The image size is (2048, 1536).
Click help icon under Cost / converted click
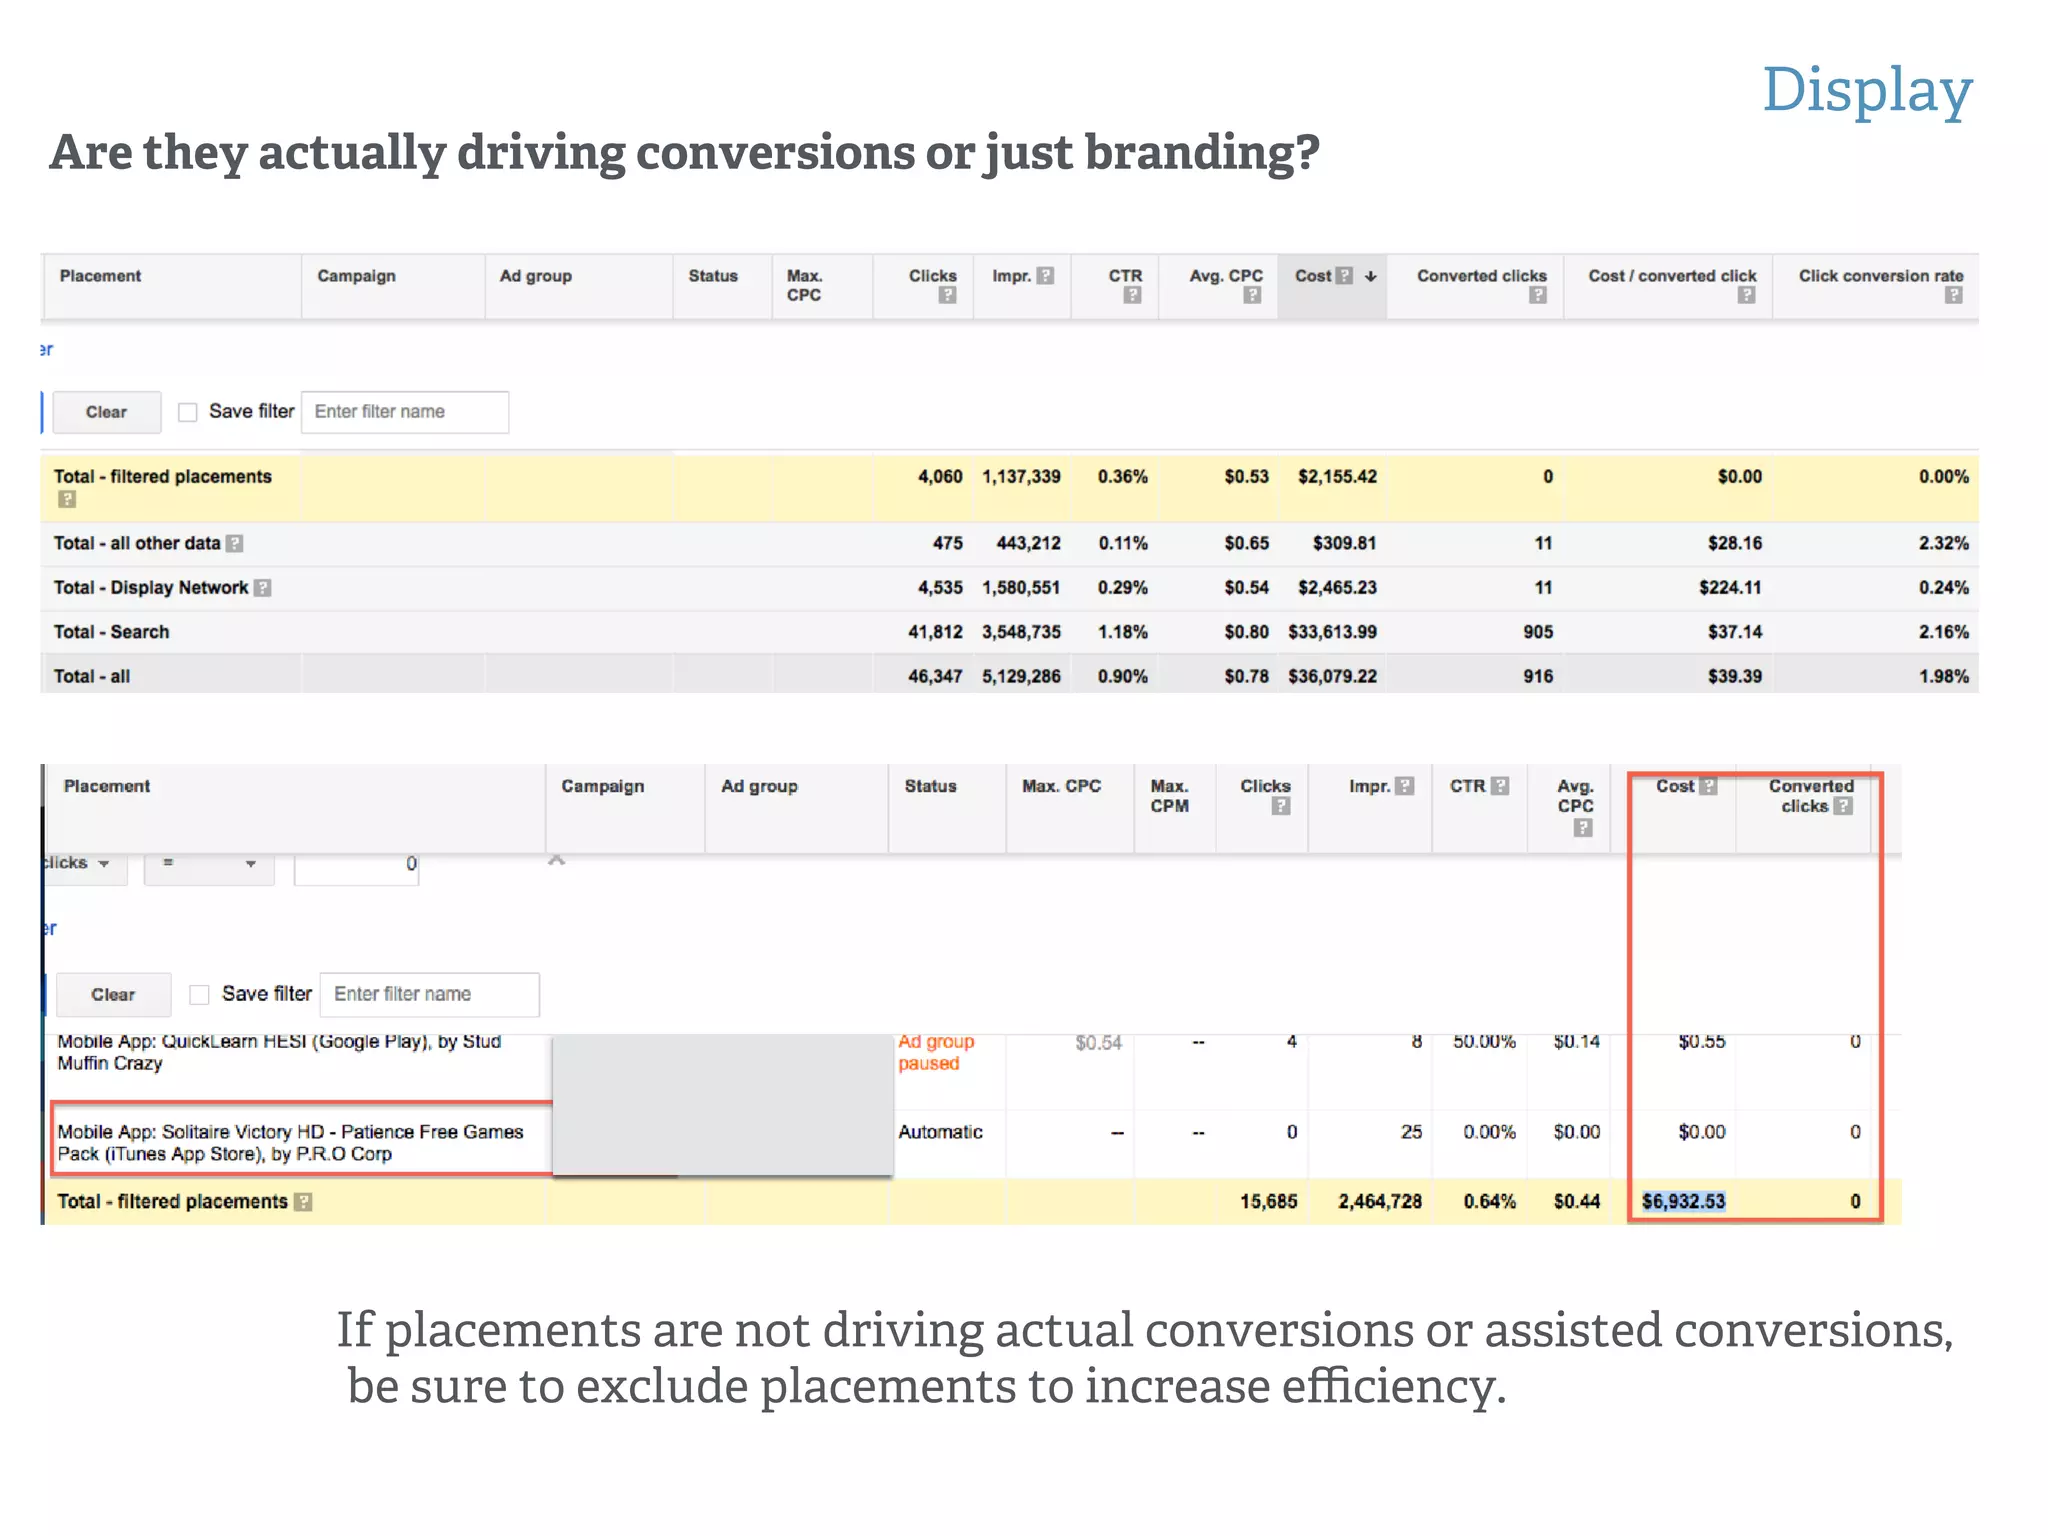(1746, 295)
